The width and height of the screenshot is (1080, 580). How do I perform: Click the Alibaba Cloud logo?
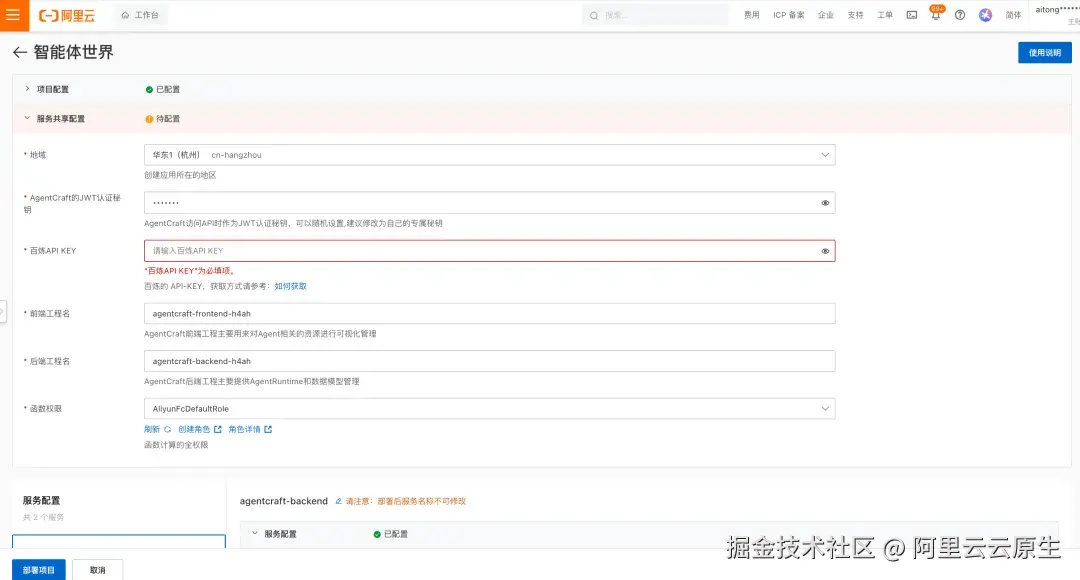pyautogui.click(x=67, y=15)
